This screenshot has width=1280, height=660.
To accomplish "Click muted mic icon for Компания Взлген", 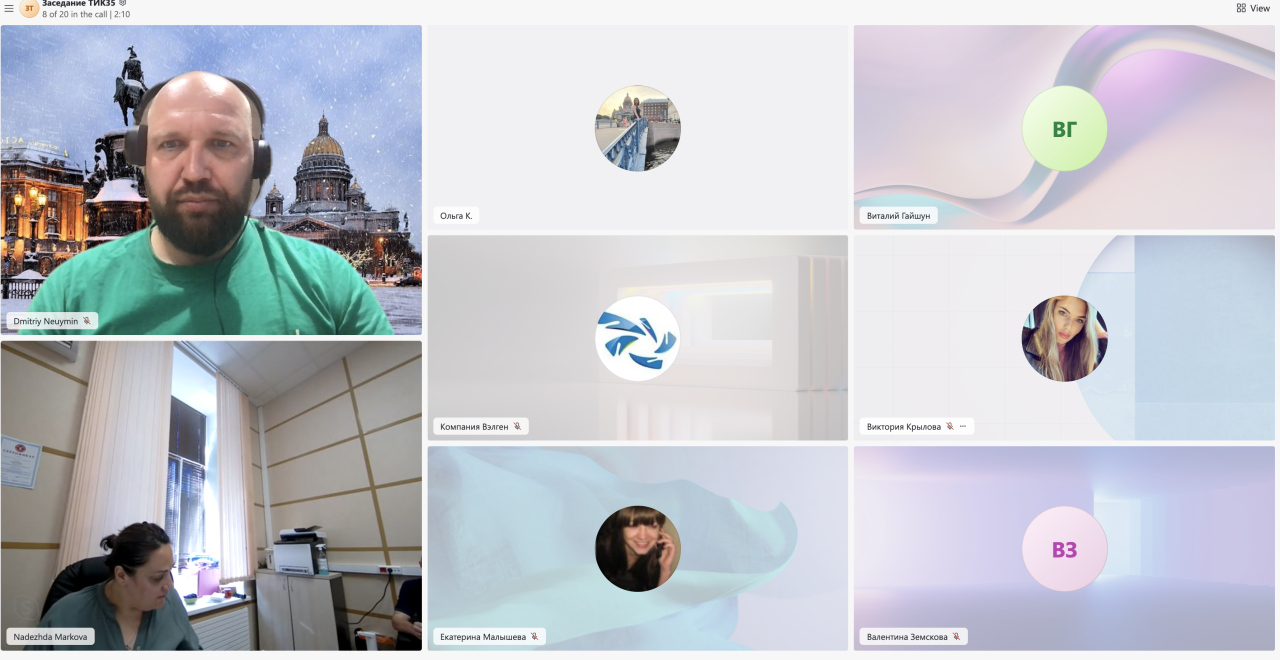I will coord(517,426).
